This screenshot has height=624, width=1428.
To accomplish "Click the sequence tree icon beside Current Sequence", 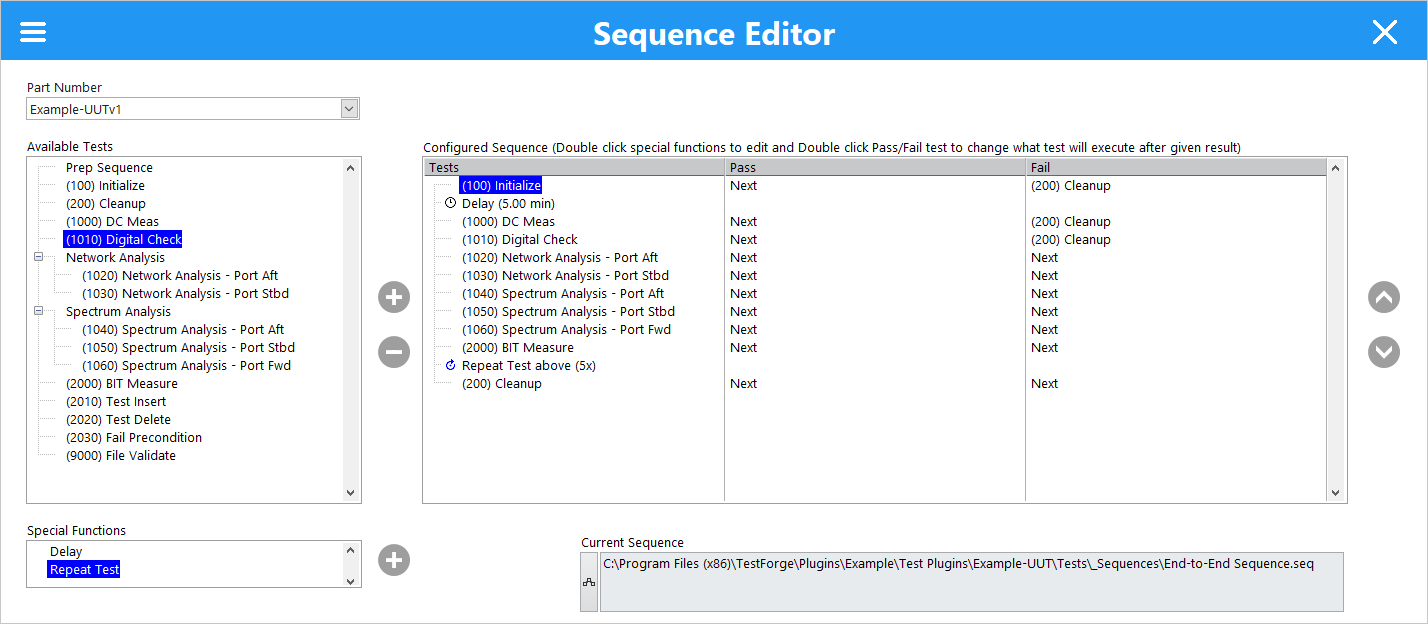I will coord(588,580).
